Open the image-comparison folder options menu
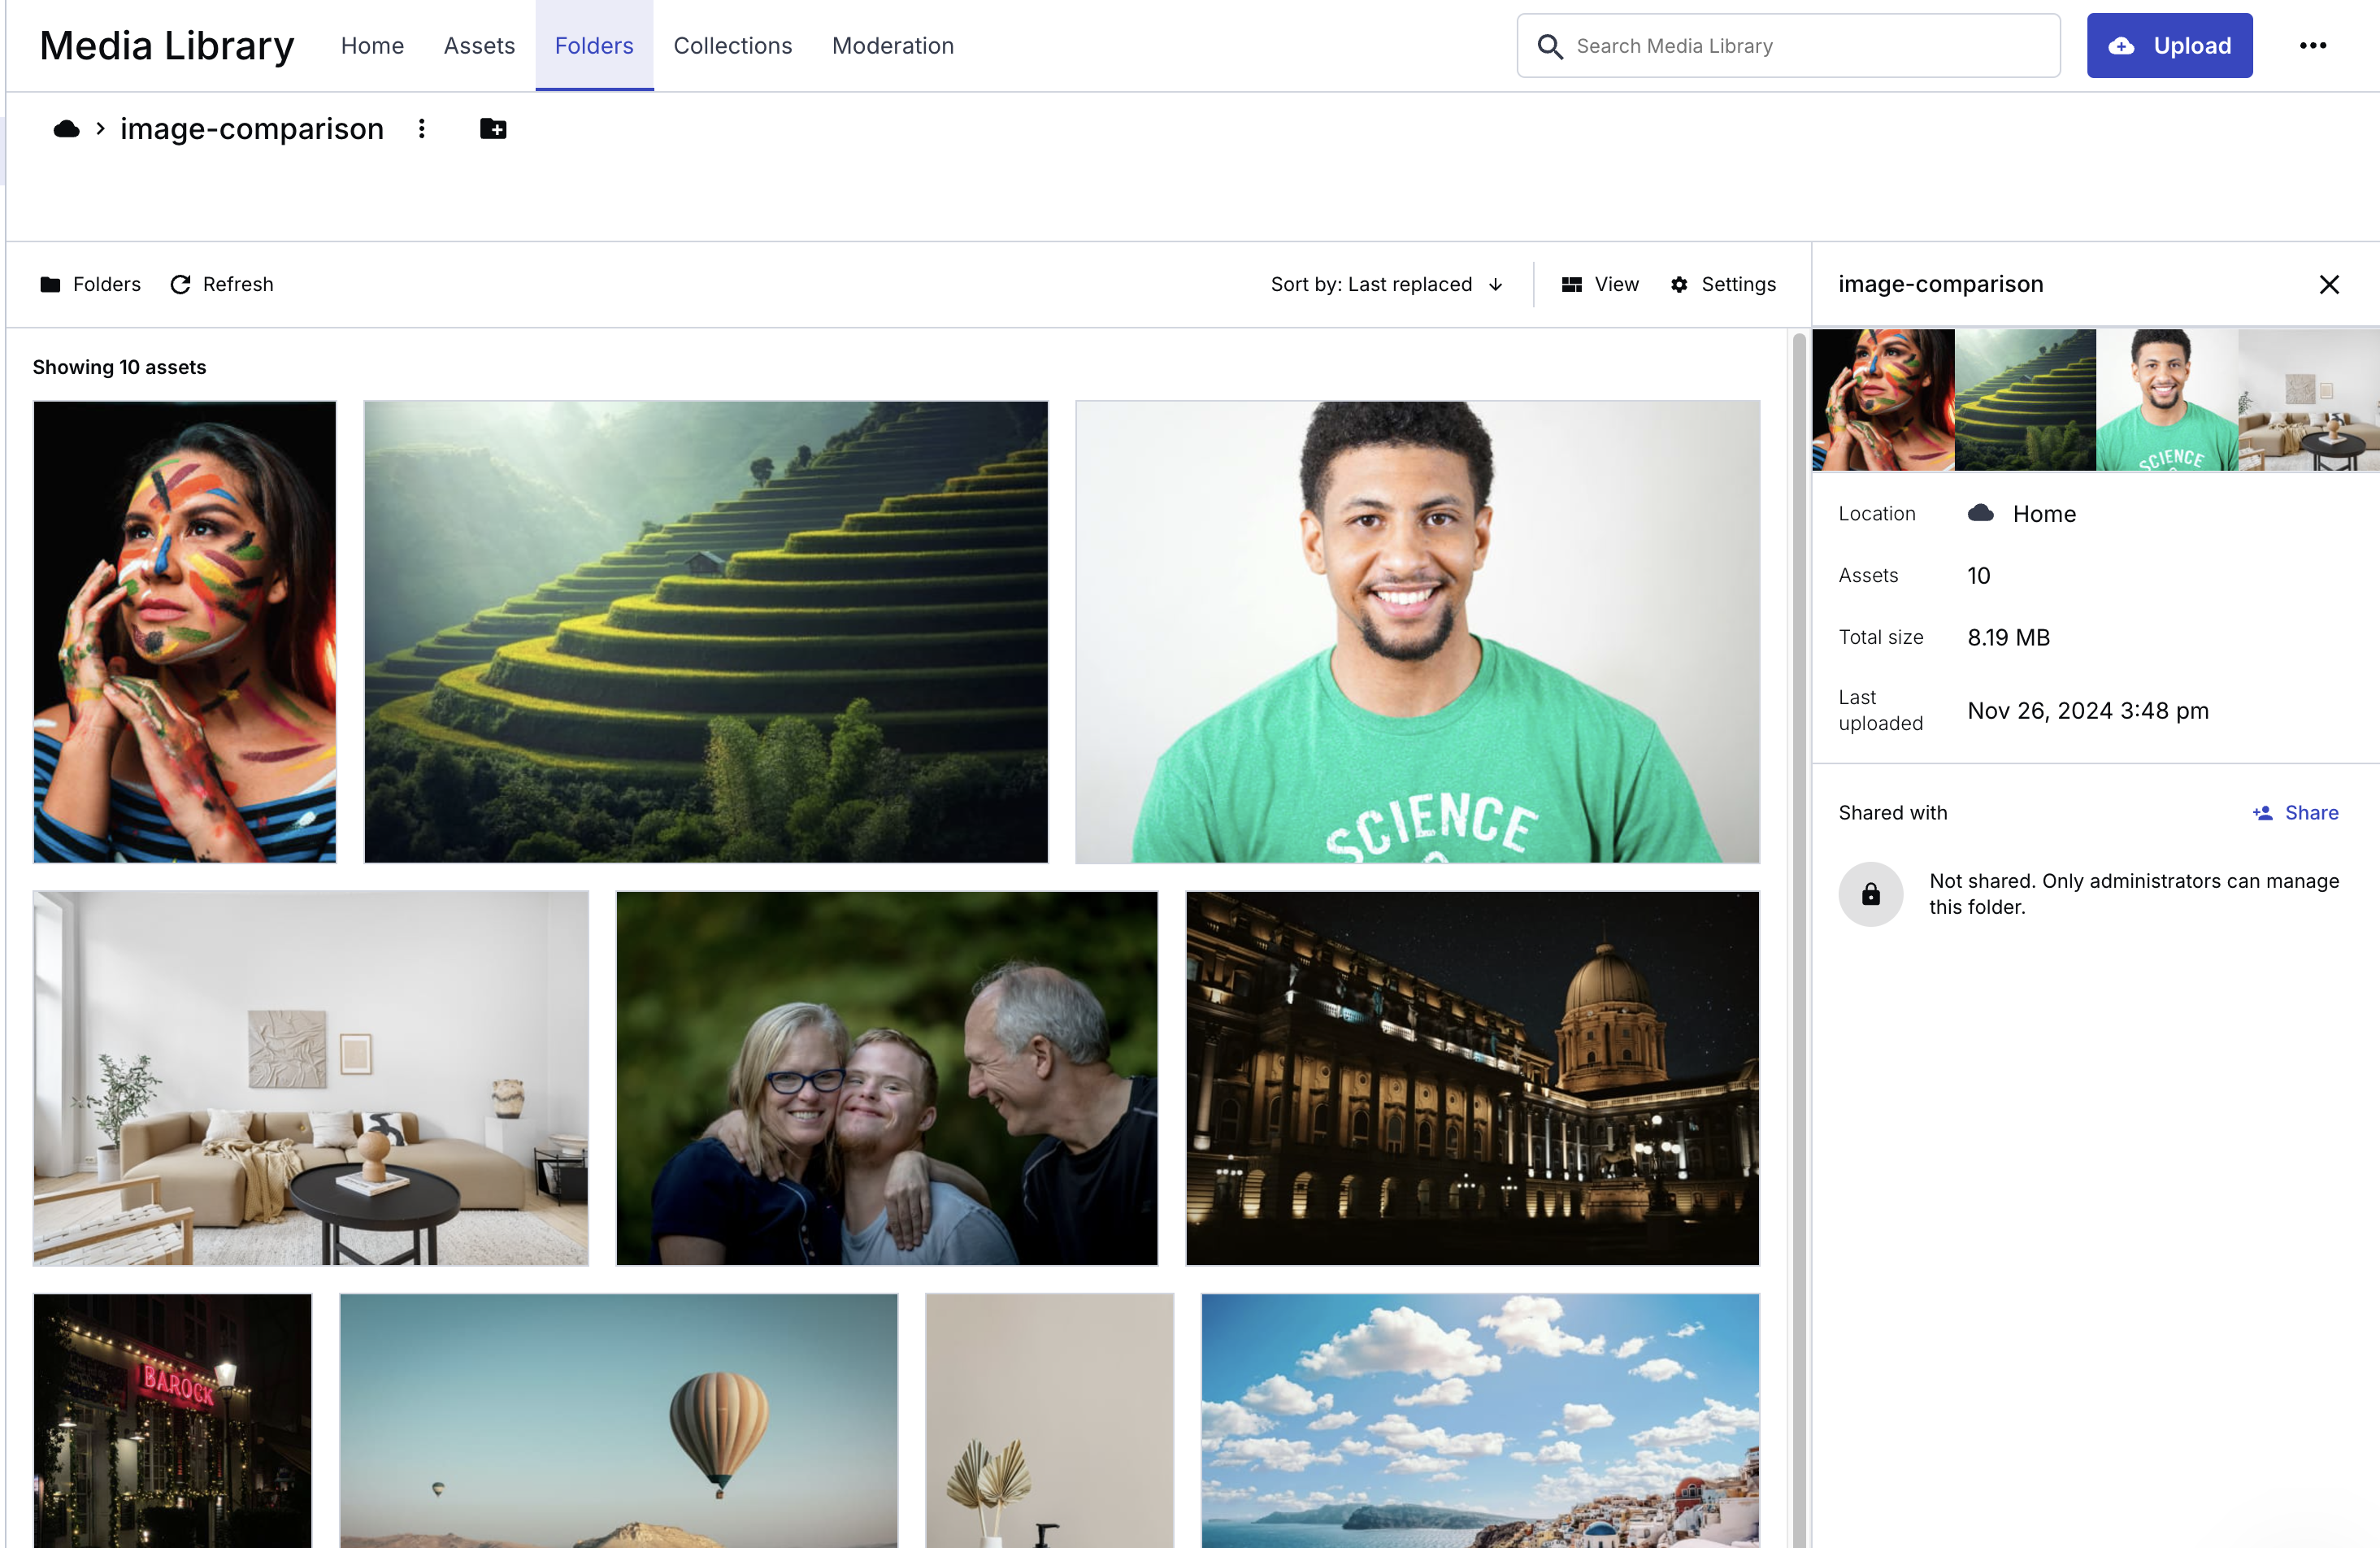 422,129
